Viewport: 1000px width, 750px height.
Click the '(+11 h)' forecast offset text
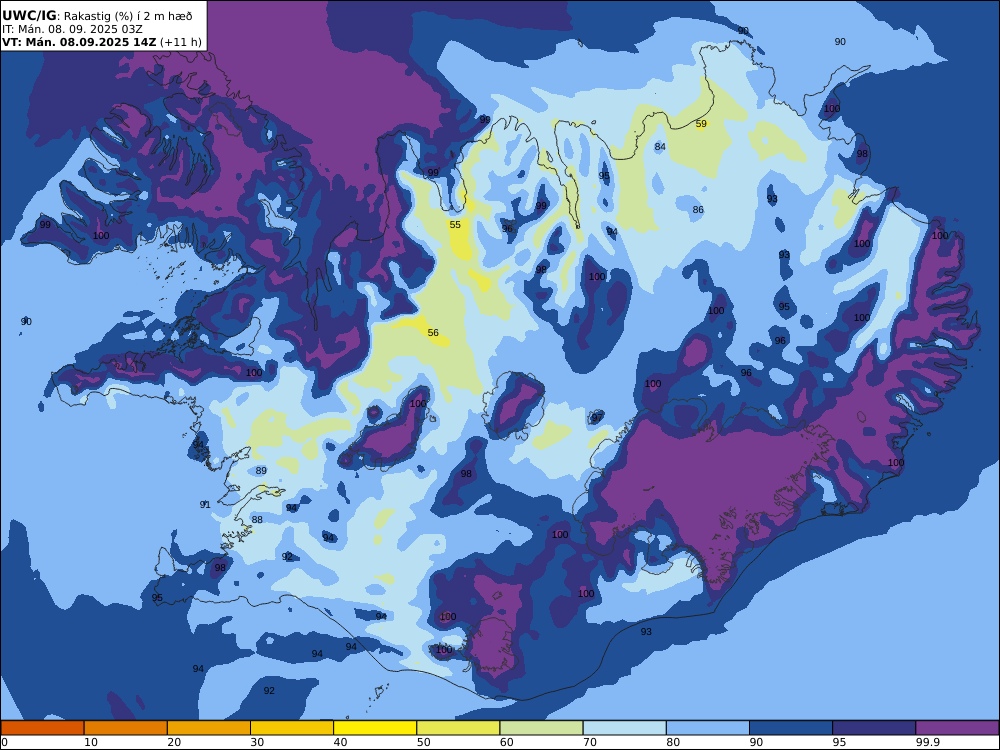(180, 43)
